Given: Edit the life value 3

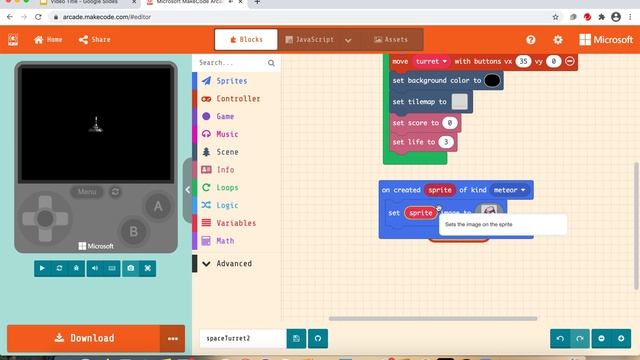Looking at the screenshot, I should pyautogui.click(x=446, y=142).
